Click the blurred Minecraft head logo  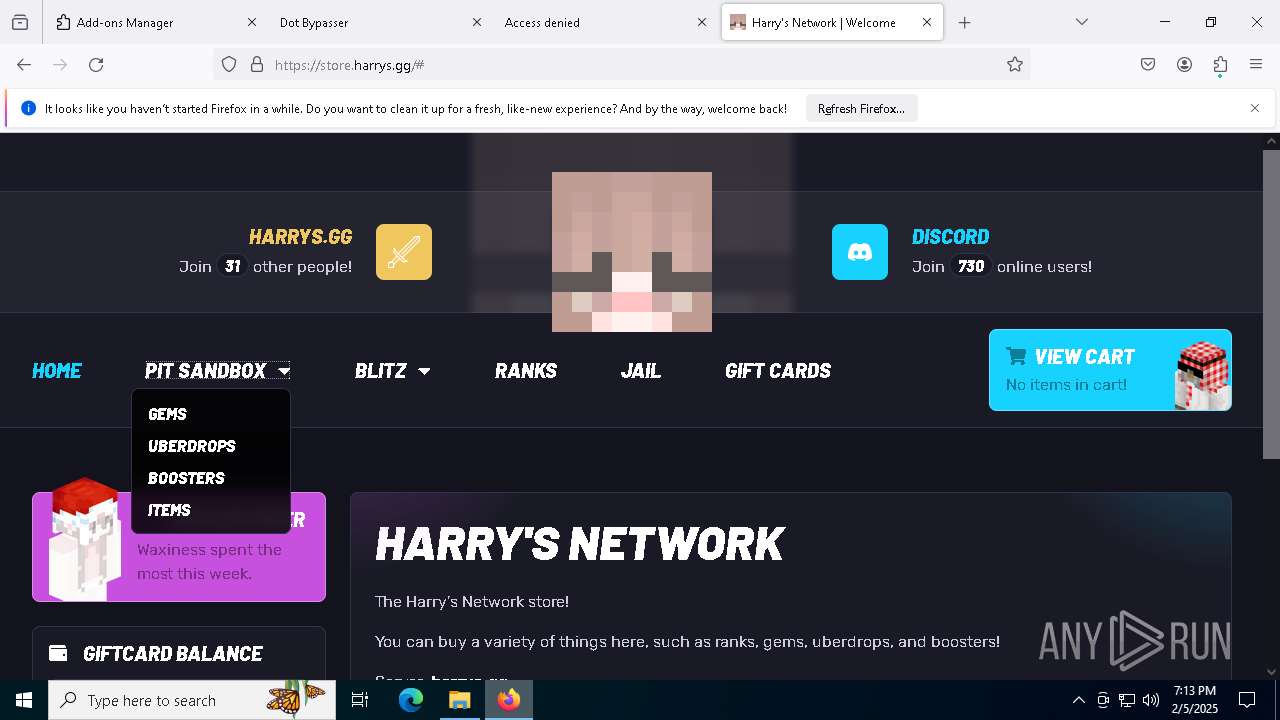[632, 252]
